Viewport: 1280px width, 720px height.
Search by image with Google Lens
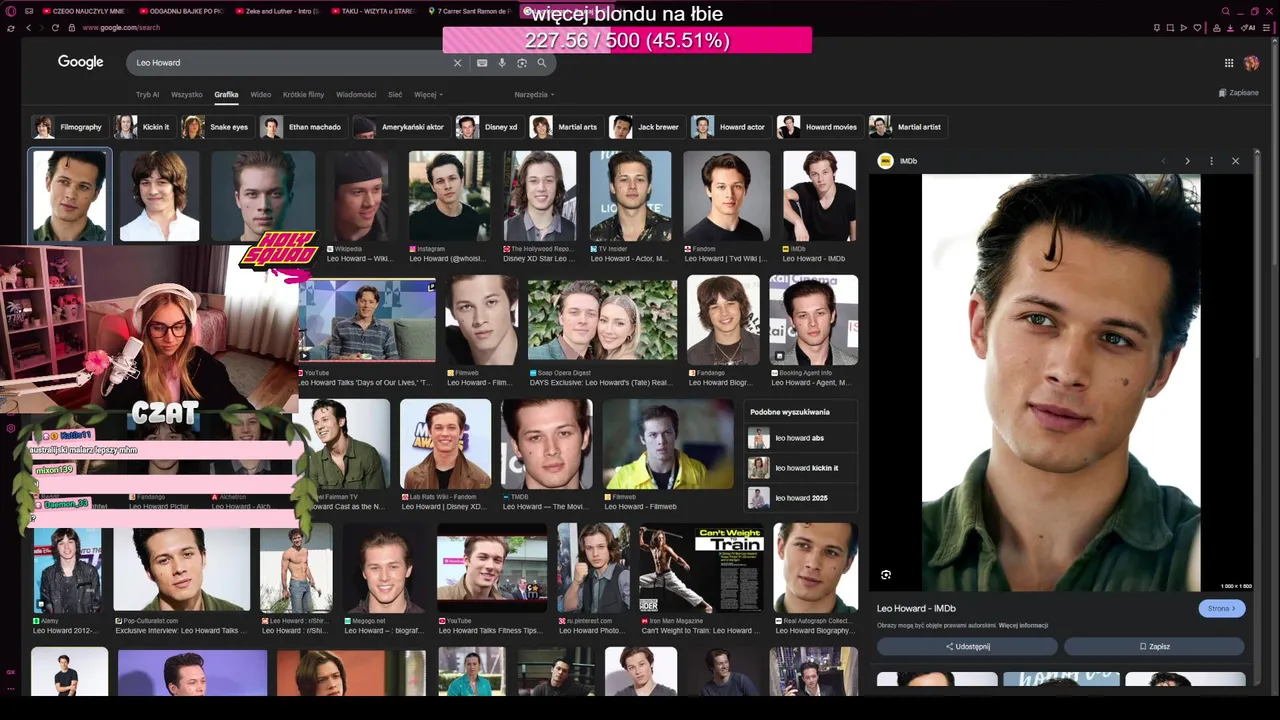click(x=522, y=63)
